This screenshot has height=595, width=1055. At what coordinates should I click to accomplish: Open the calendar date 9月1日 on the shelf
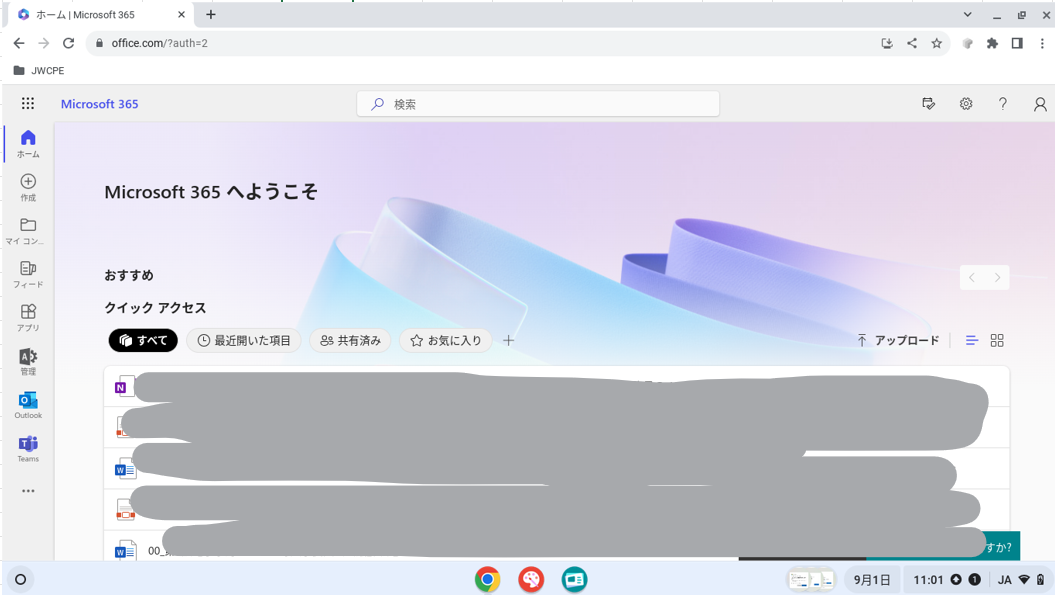pos(872,580)
